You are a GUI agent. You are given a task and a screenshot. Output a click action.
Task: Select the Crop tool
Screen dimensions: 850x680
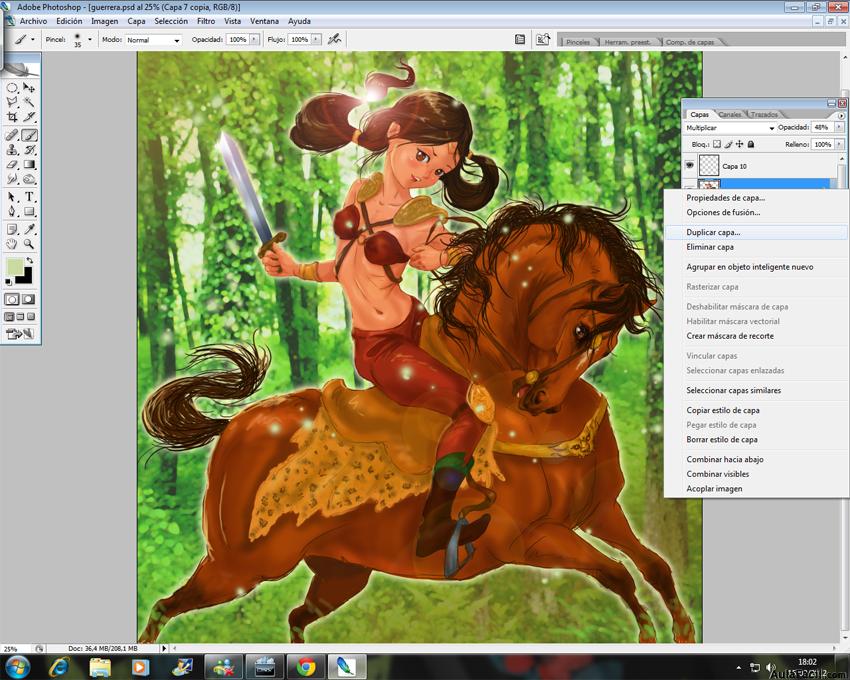point(12,117)
